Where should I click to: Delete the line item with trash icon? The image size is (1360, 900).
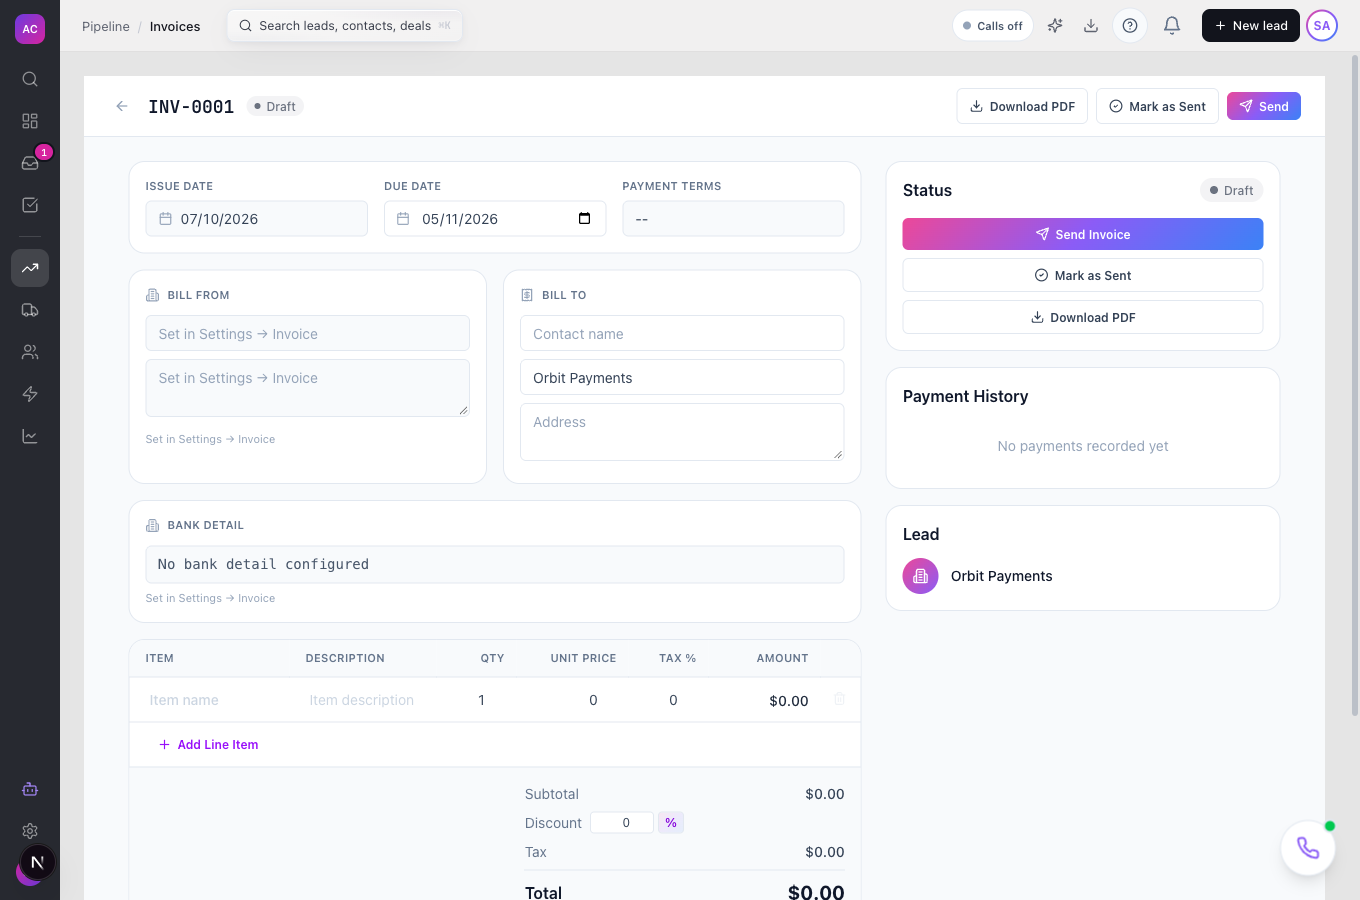(x=839, y=700)
